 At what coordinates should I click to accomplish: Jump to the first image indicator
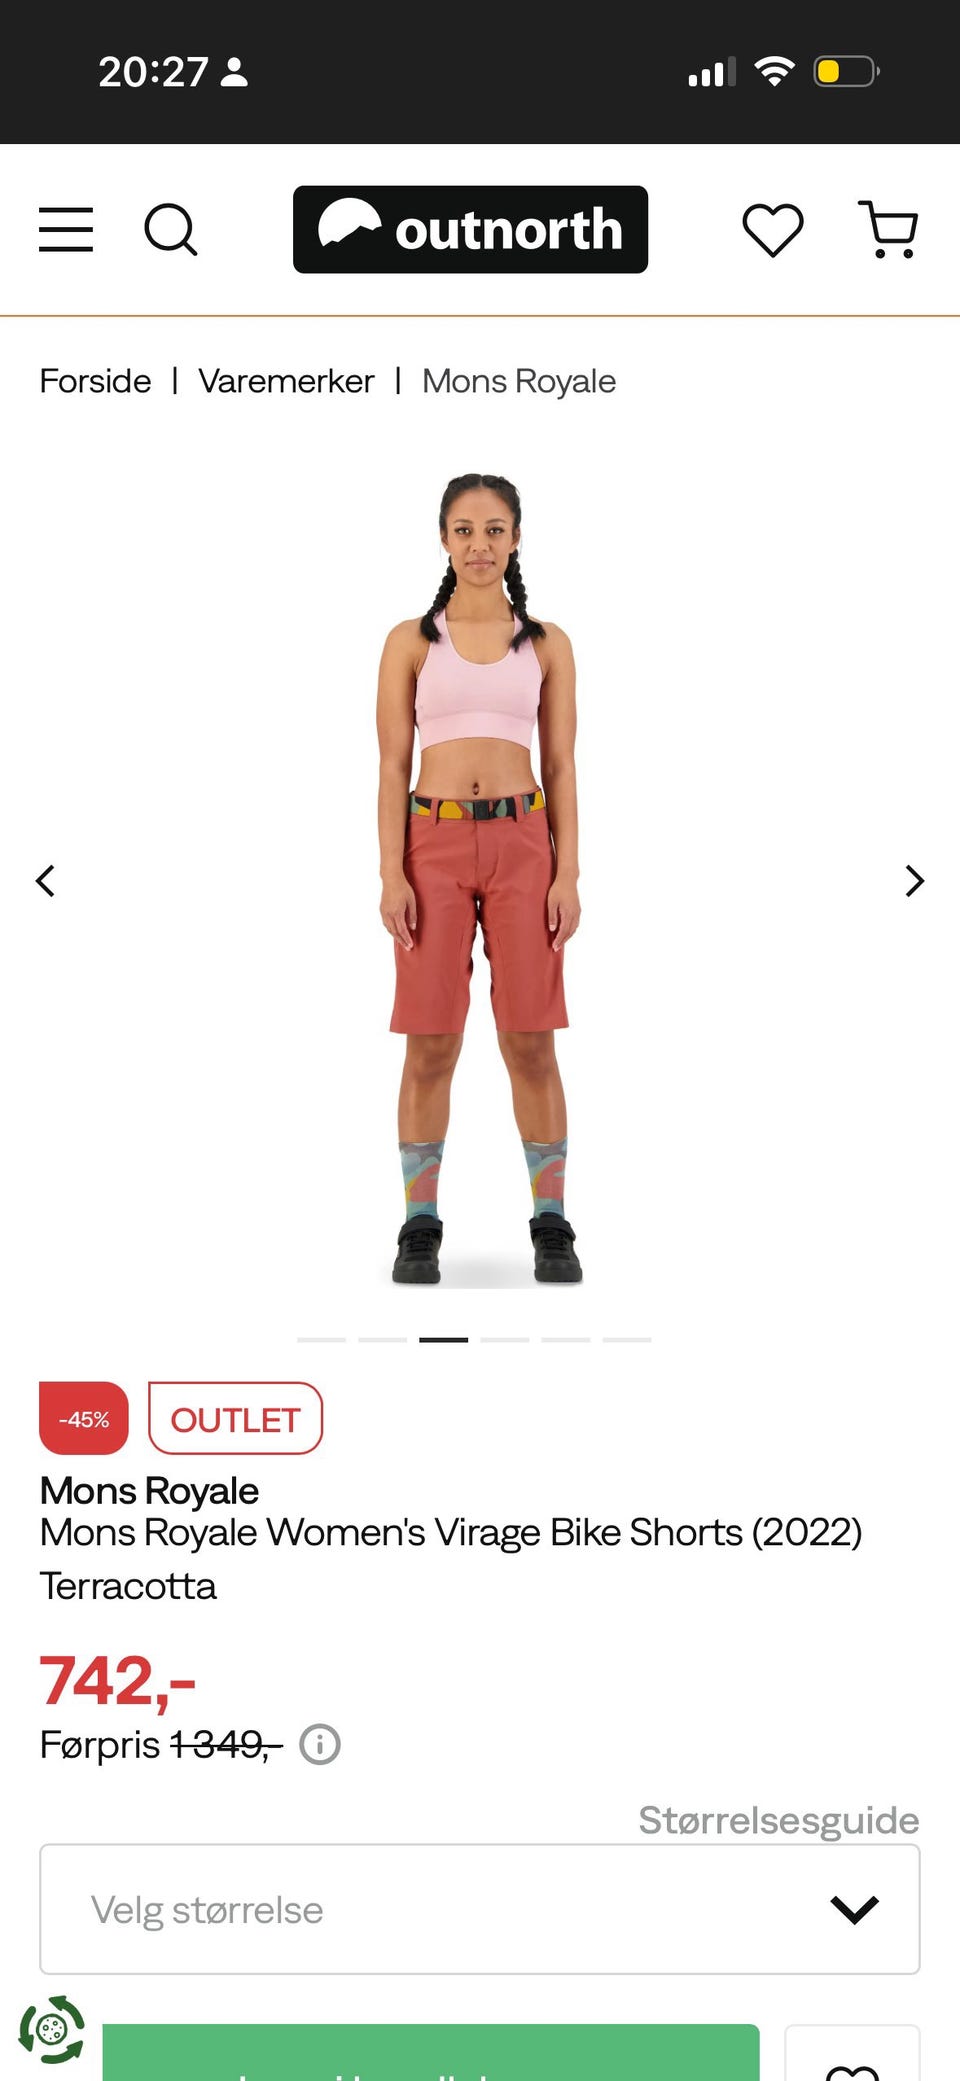pos(321,1339)
